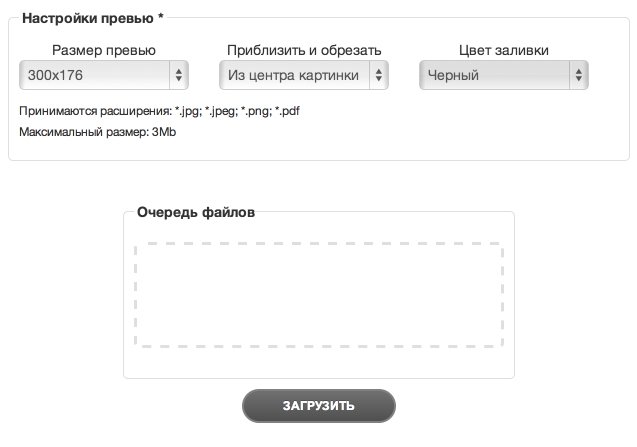Click the 'Максимальный размер: 3Mb' text

click(x=98, y=132)
